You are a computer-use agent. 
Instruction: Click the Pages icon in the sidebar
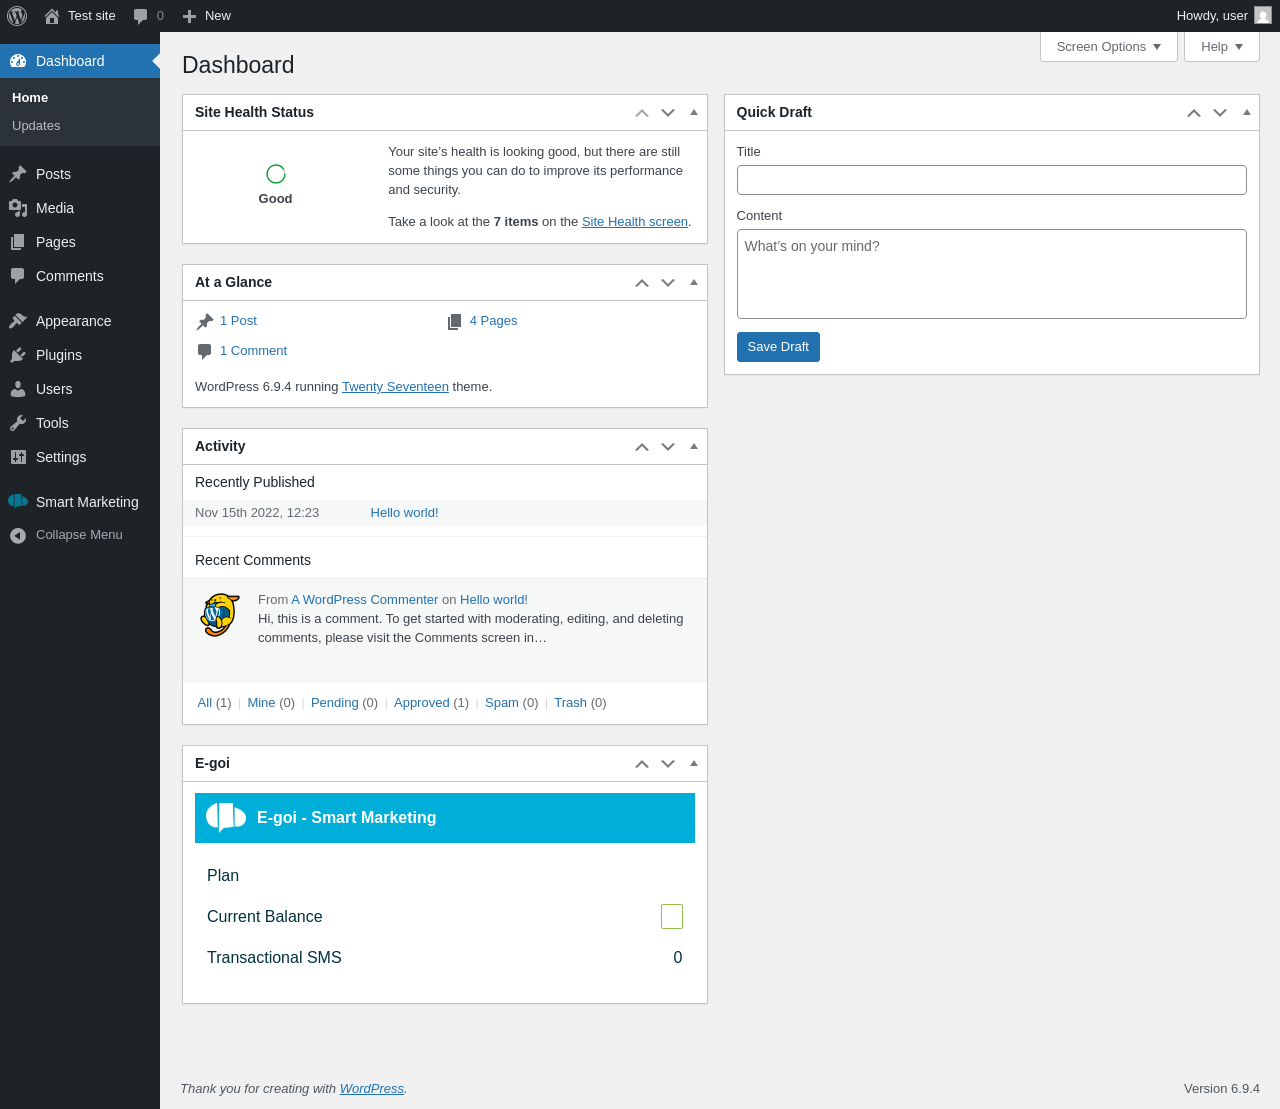coord(18,242)
